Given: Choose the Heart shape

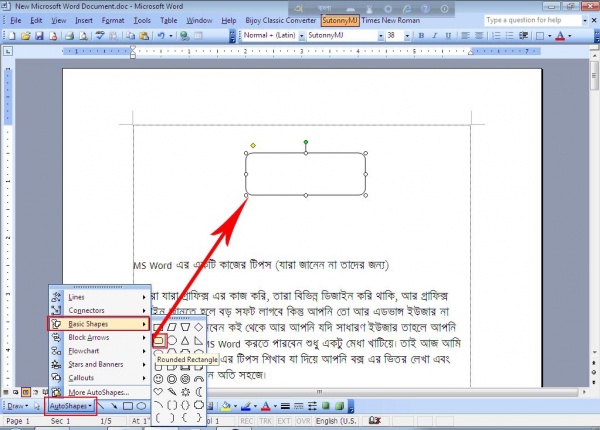Looking at the screenshot, I should tap(158, 392).
